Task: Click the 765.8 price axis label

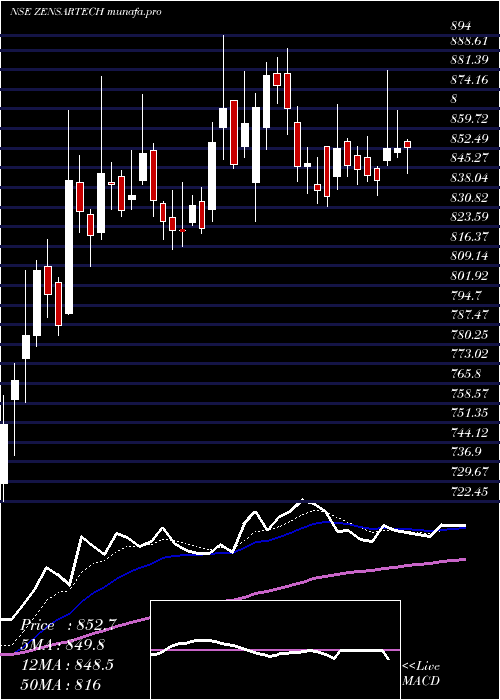Action: click(466, 374)
